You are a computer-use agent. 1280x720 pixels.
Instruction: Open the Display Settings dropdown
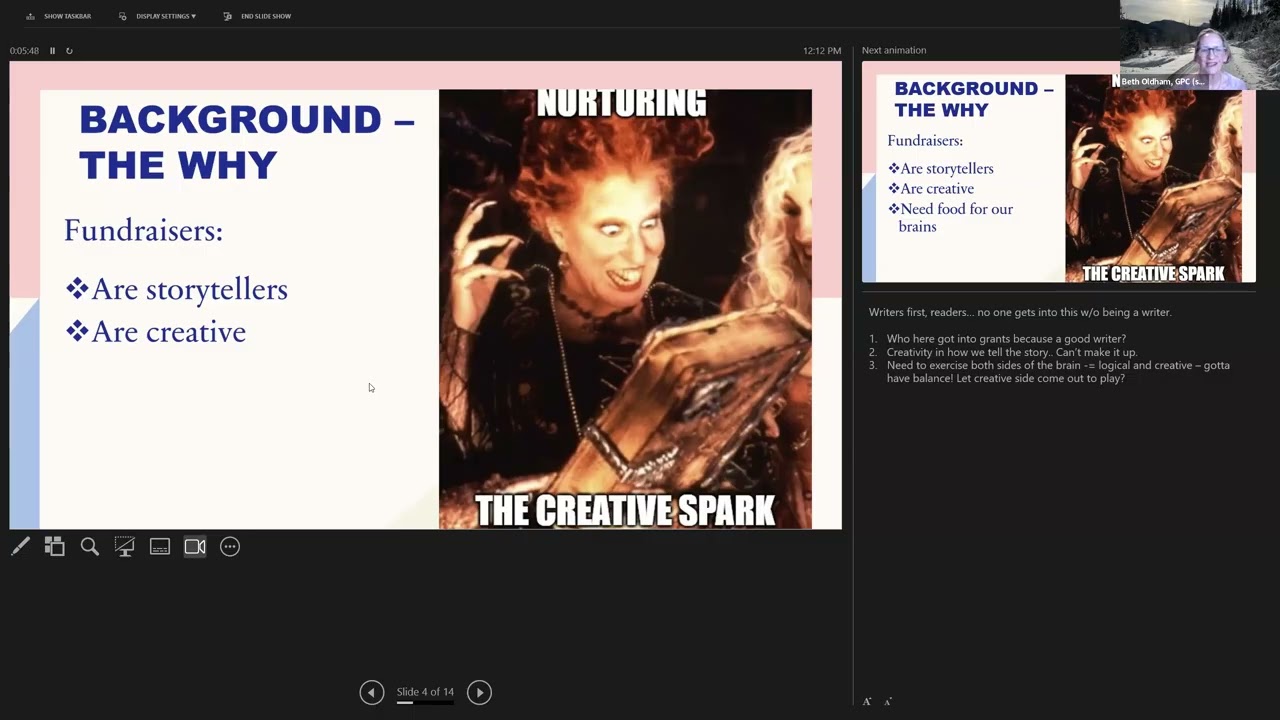pos(157,16)
